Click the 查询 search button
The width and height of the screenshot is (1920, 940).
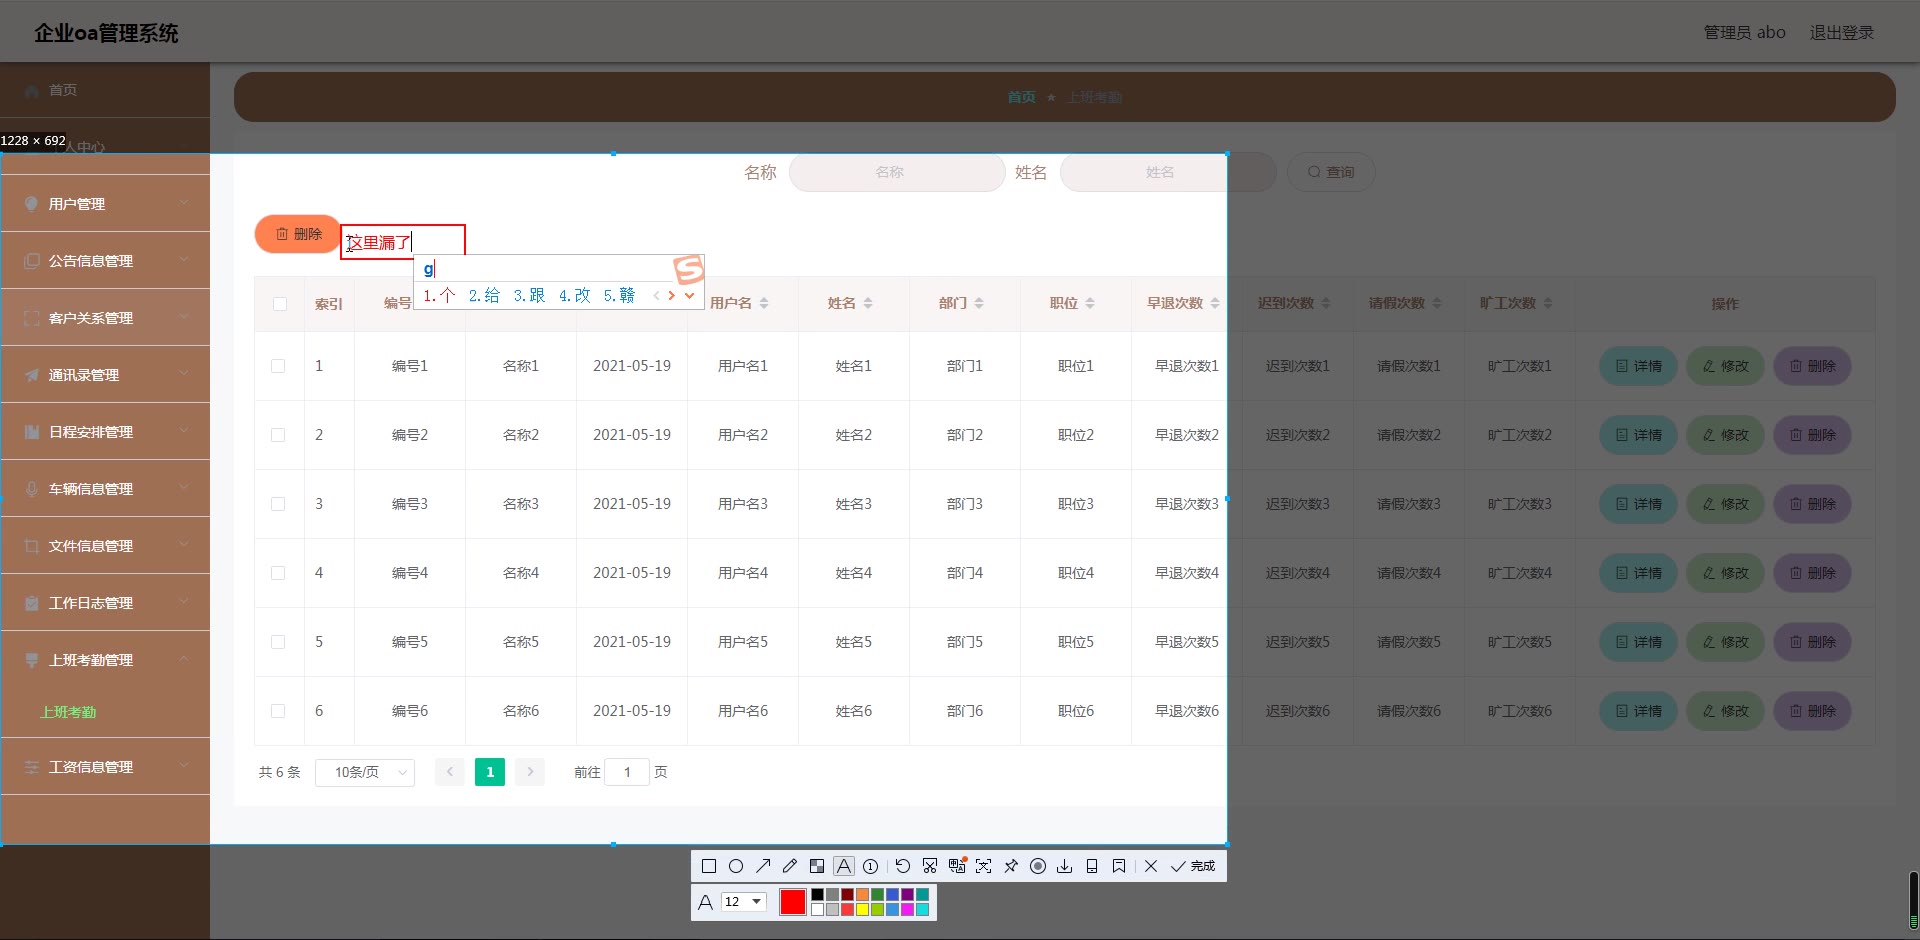[x=1331, y=172]
